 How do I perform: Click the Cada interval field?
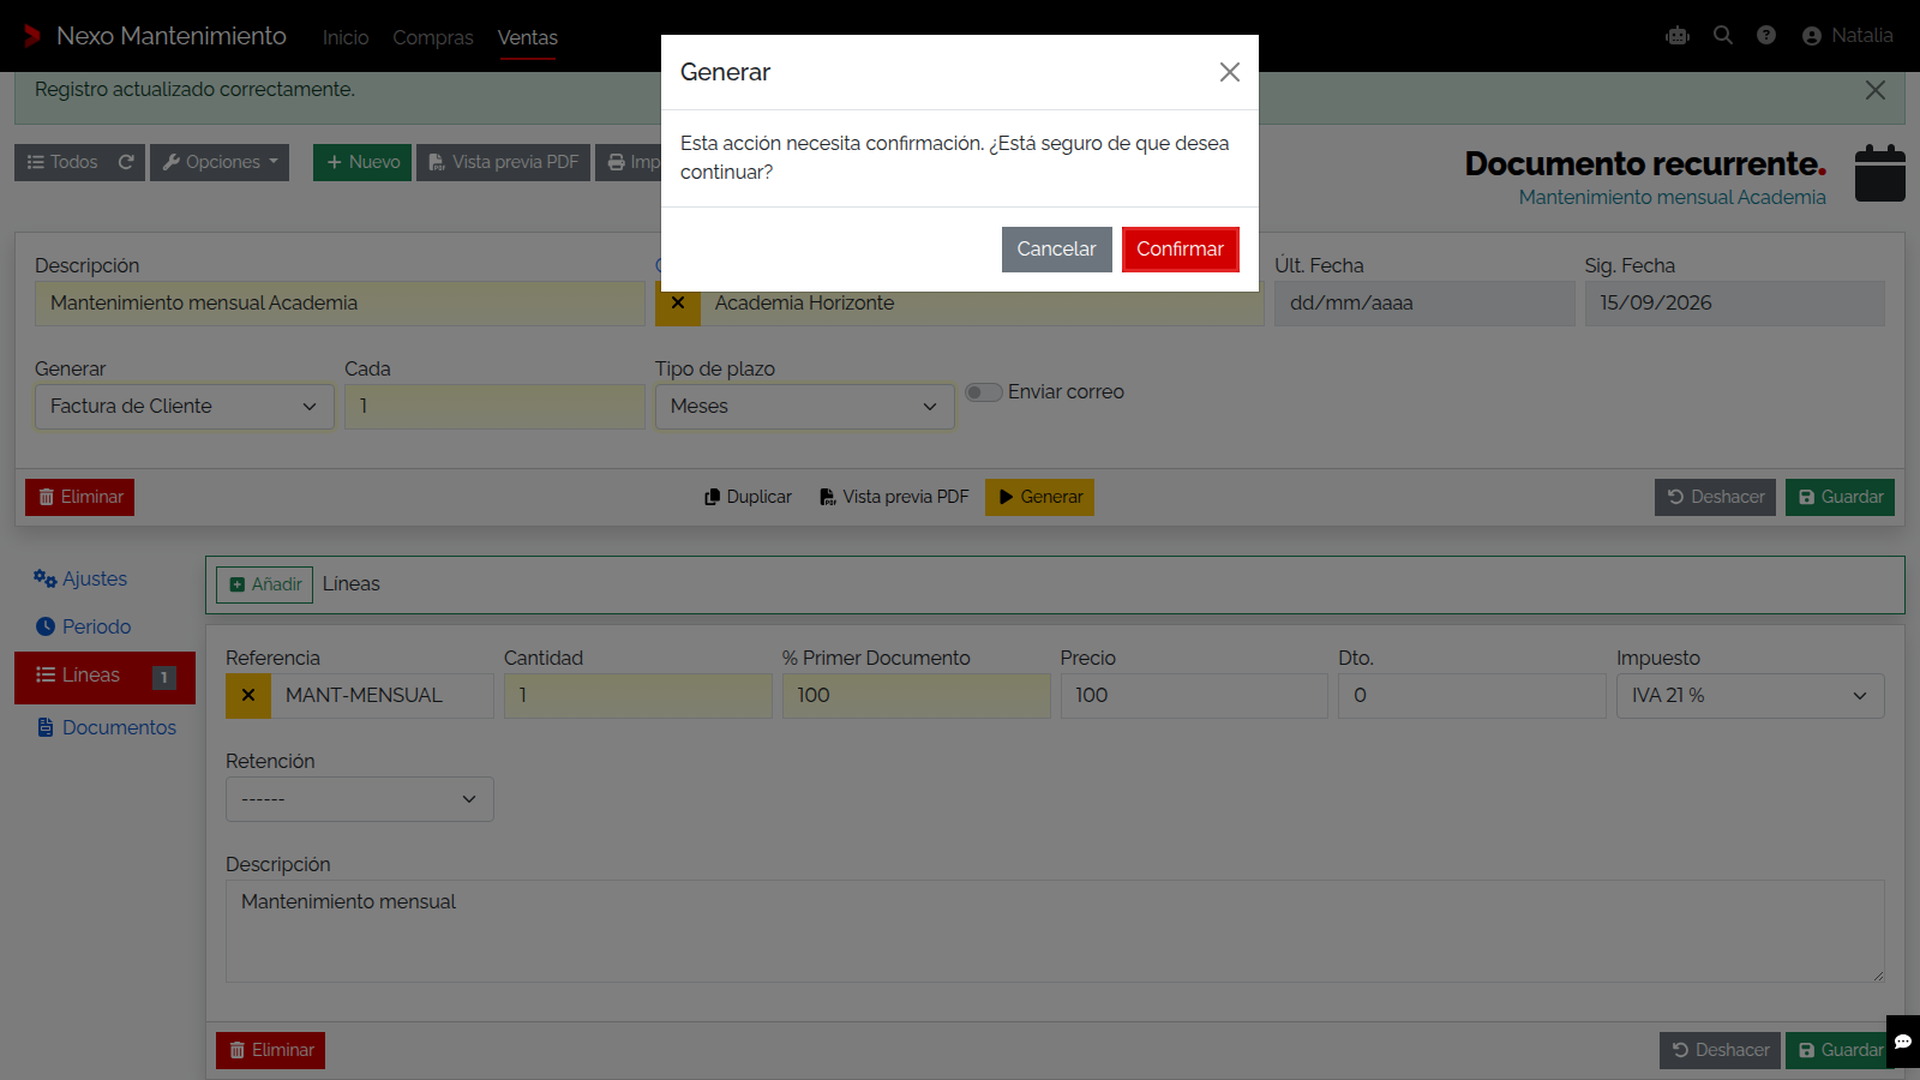pyautogui.click(x=494, y=407)
